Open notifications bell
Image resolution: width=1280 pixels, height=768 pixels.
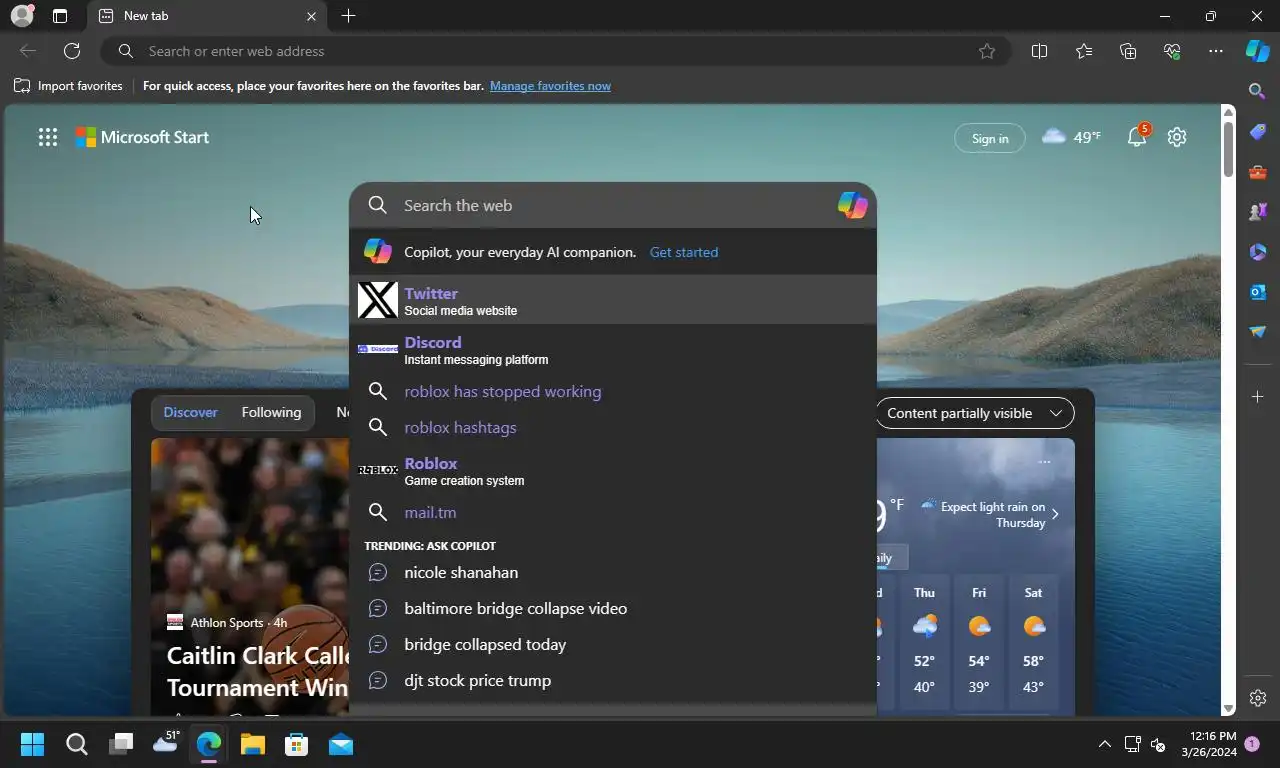pos(1137,137)
